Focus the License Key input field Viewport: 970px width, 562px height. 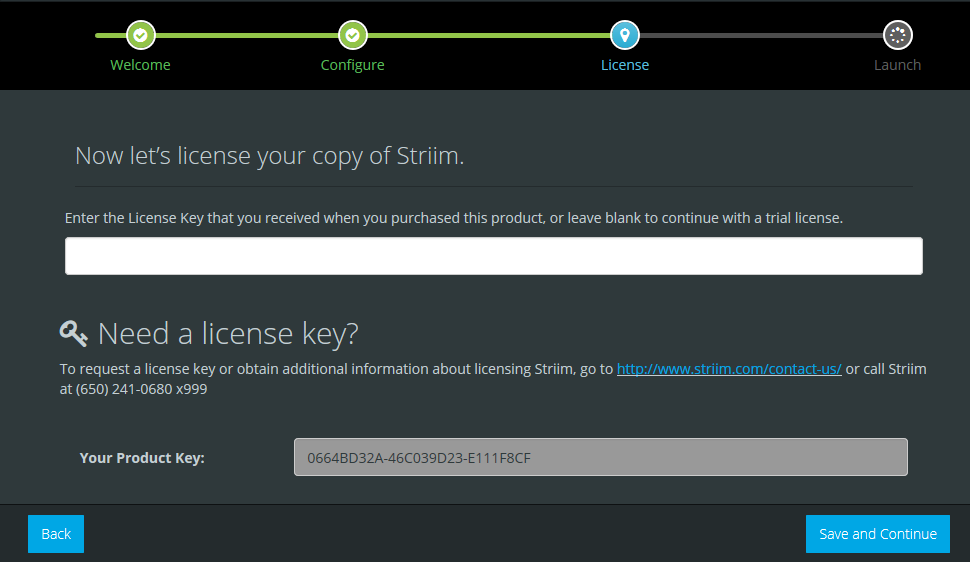tap(494, 256)
